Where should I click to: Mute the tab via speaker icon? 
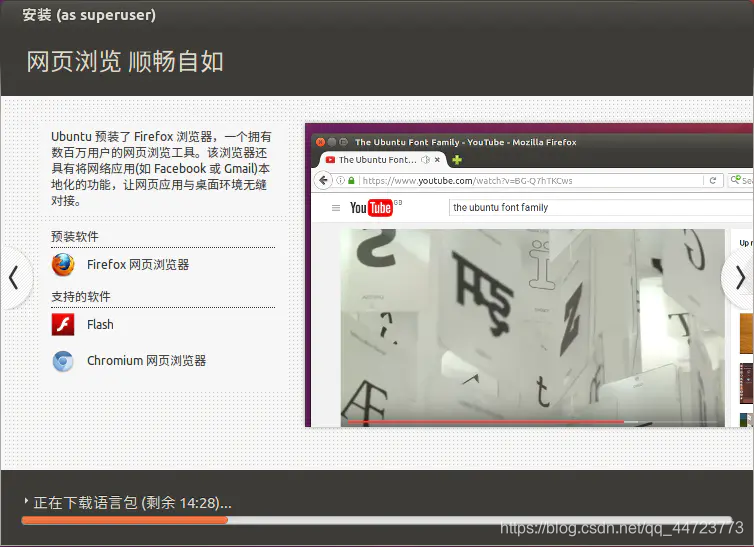coord(426,160)
